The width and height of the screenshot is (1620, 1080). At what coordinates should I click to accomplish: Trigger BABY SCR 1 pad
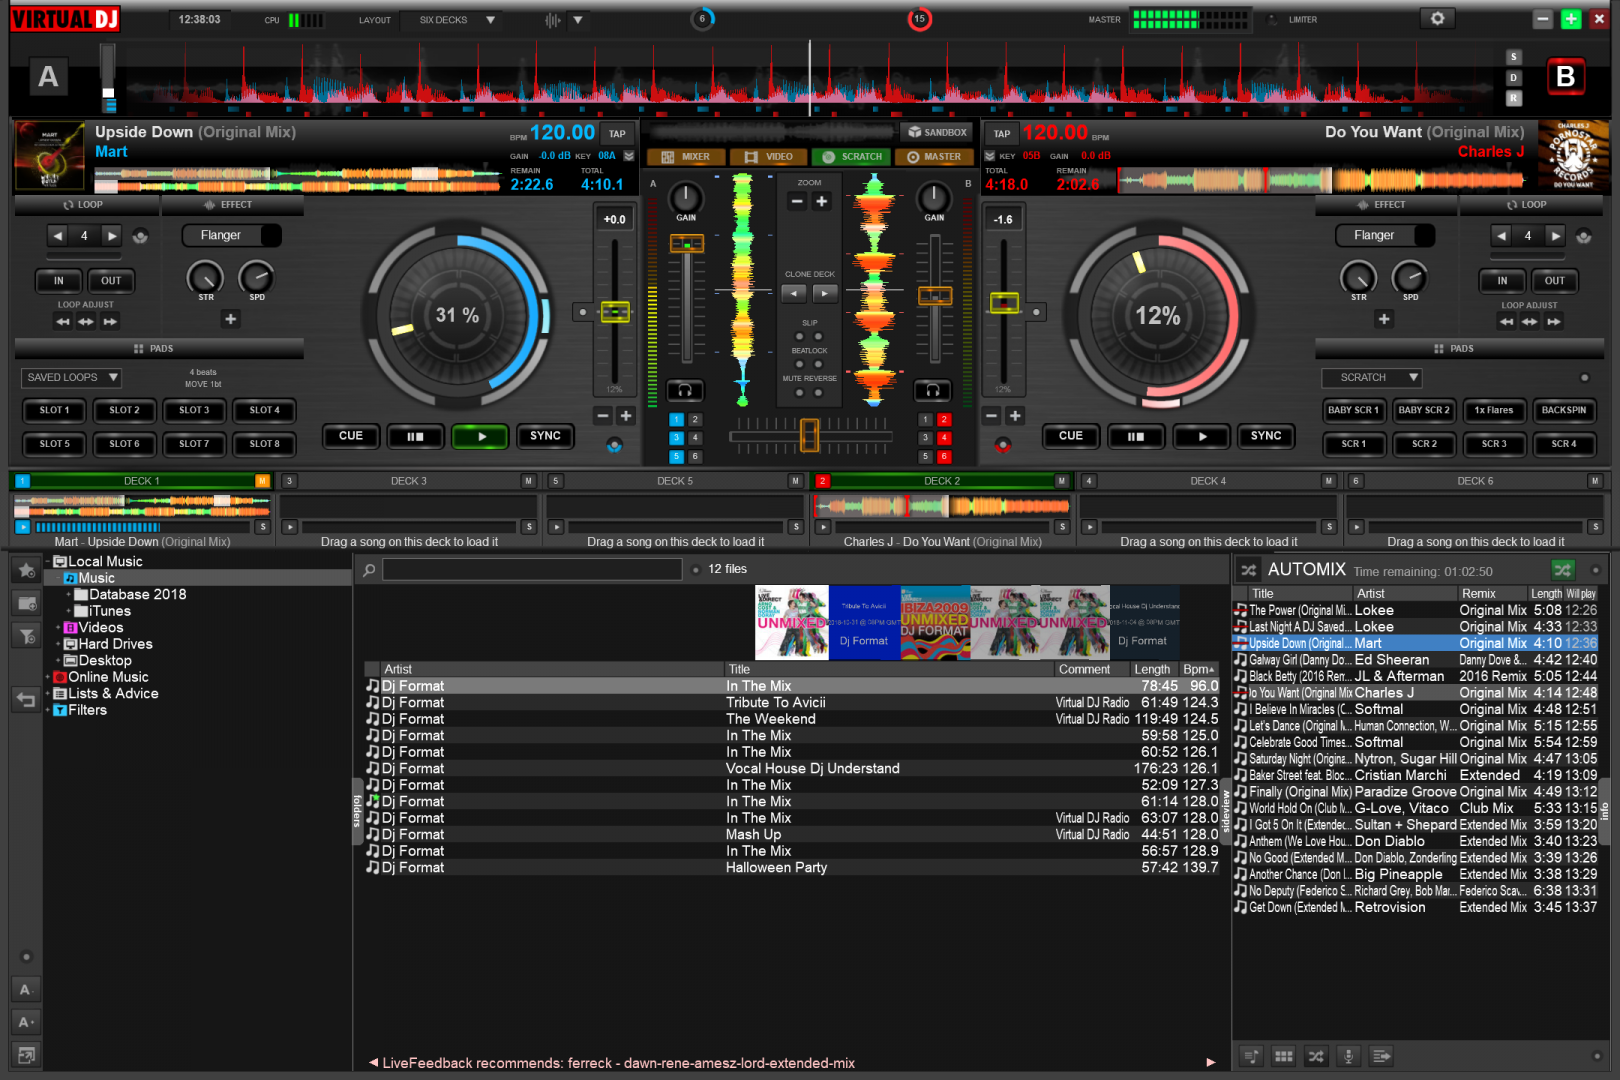tap(1353, 410)
